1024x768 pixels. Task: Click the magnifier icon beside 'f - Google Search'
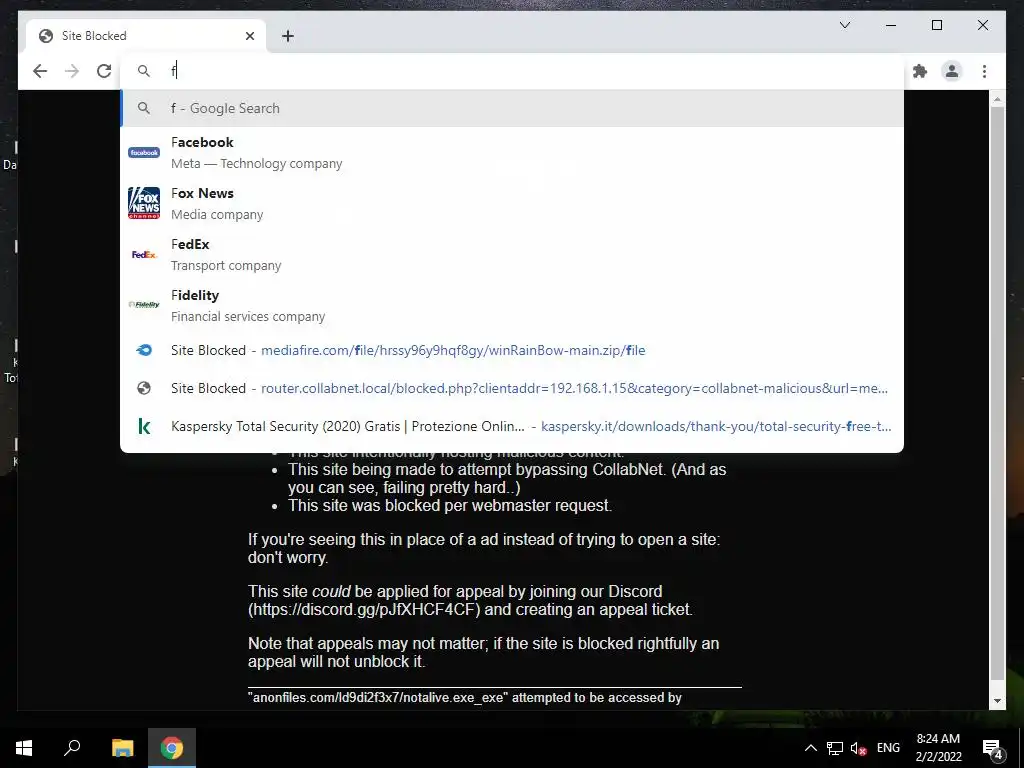[144, 108]
